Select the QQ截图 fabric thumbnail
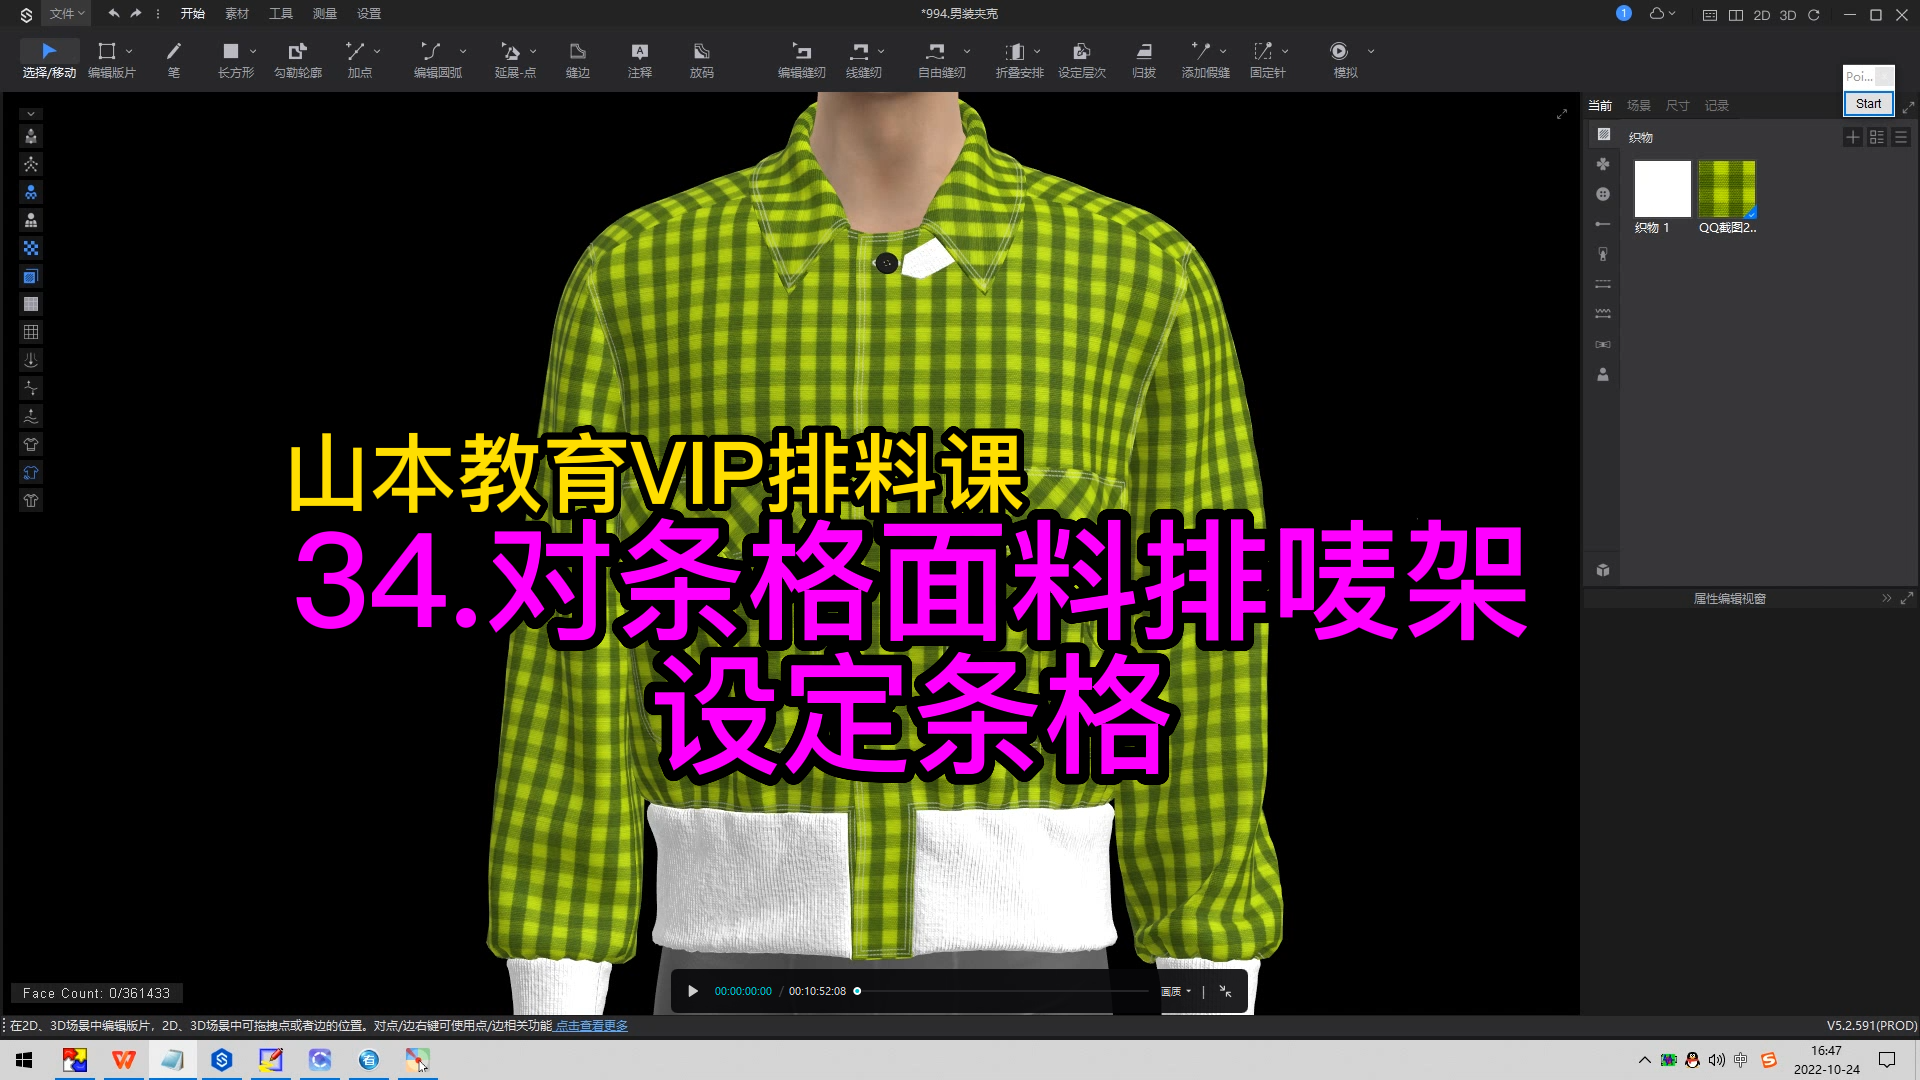1920x1080 pixels. pyautogui.click(x=1726, y=187)
